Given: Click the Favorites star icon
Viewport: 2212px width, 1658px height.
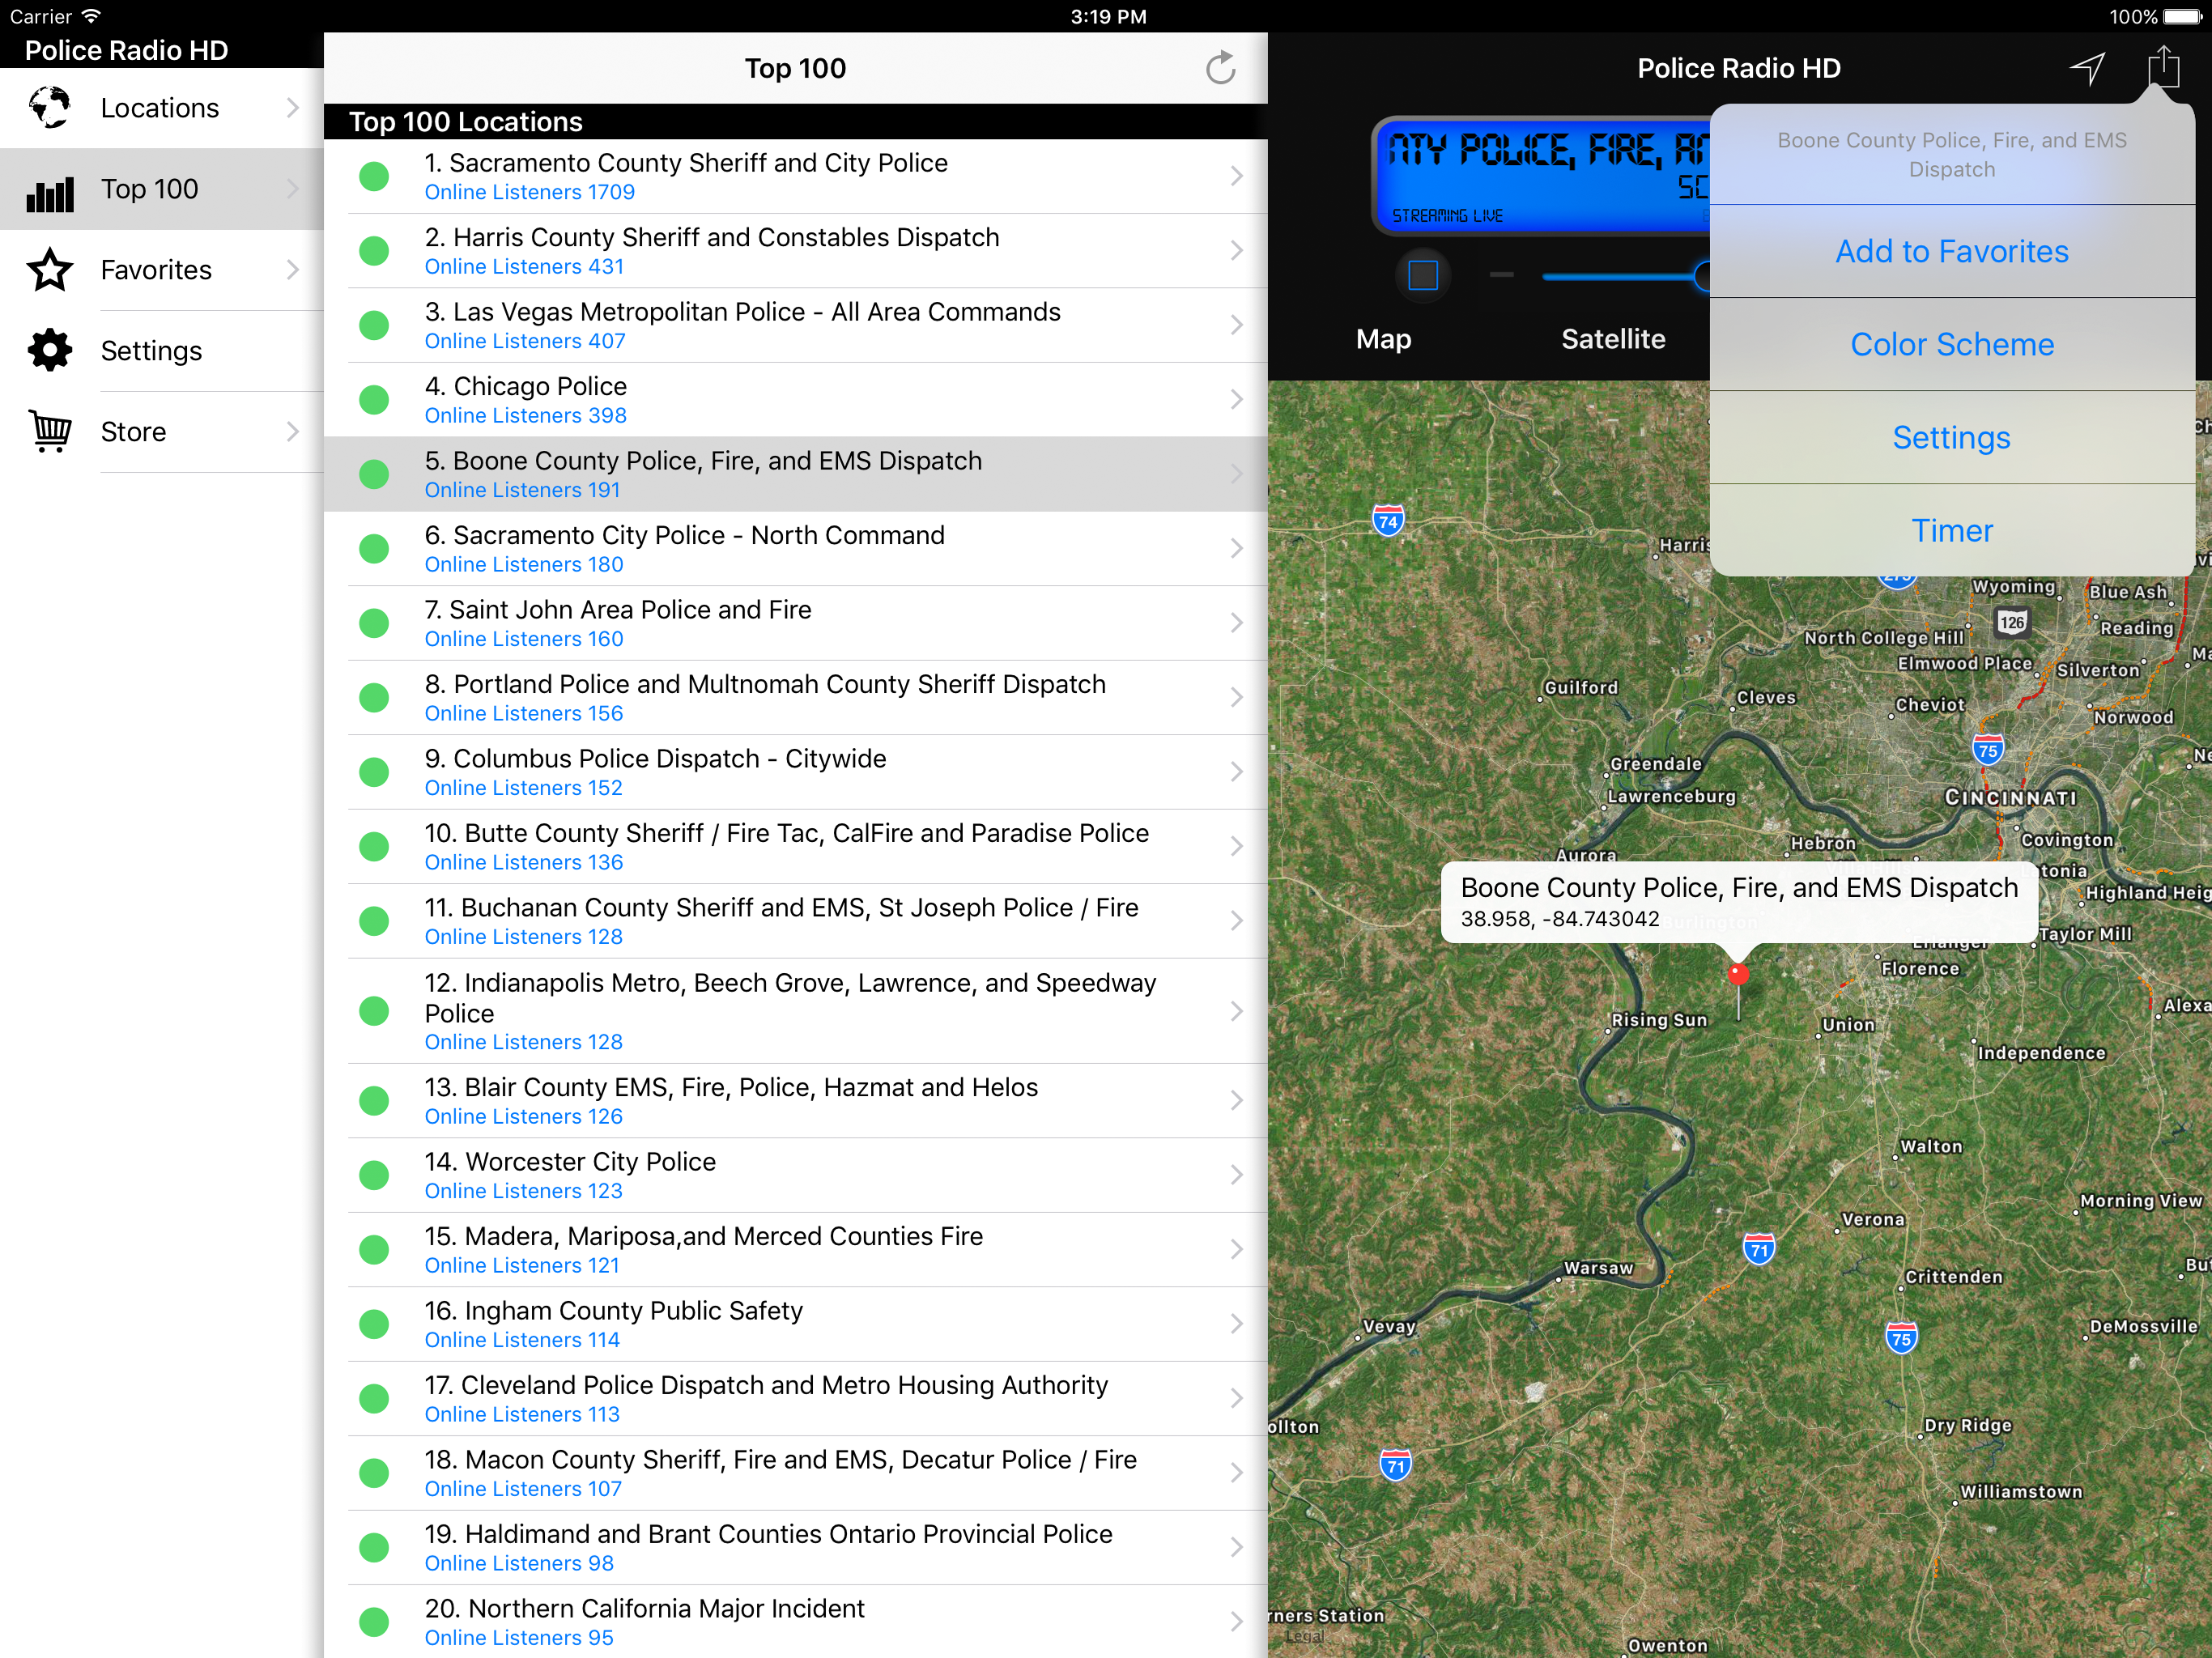Looking at the screenshot, I should [x=50, y=270].
